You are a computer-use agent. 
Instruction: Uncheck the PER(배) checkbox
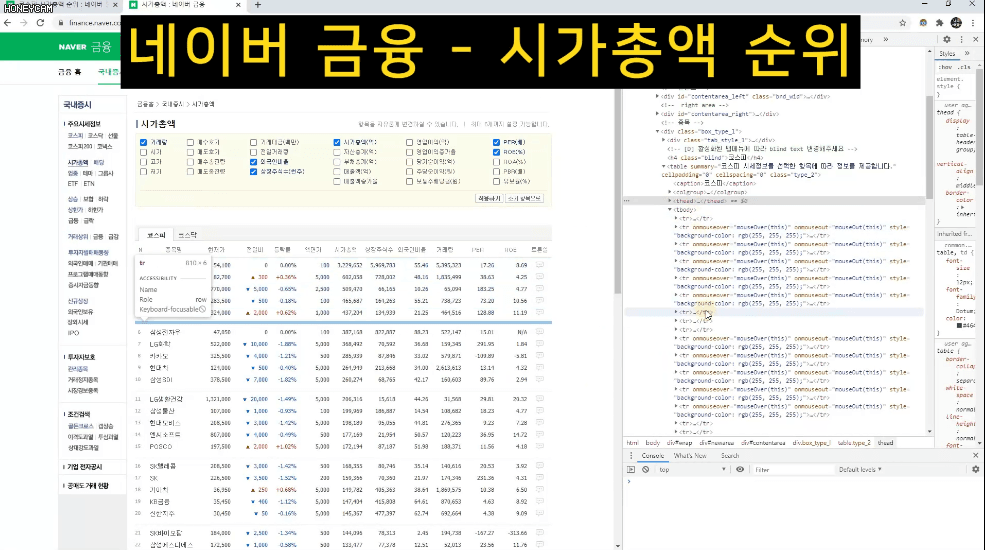496,143
